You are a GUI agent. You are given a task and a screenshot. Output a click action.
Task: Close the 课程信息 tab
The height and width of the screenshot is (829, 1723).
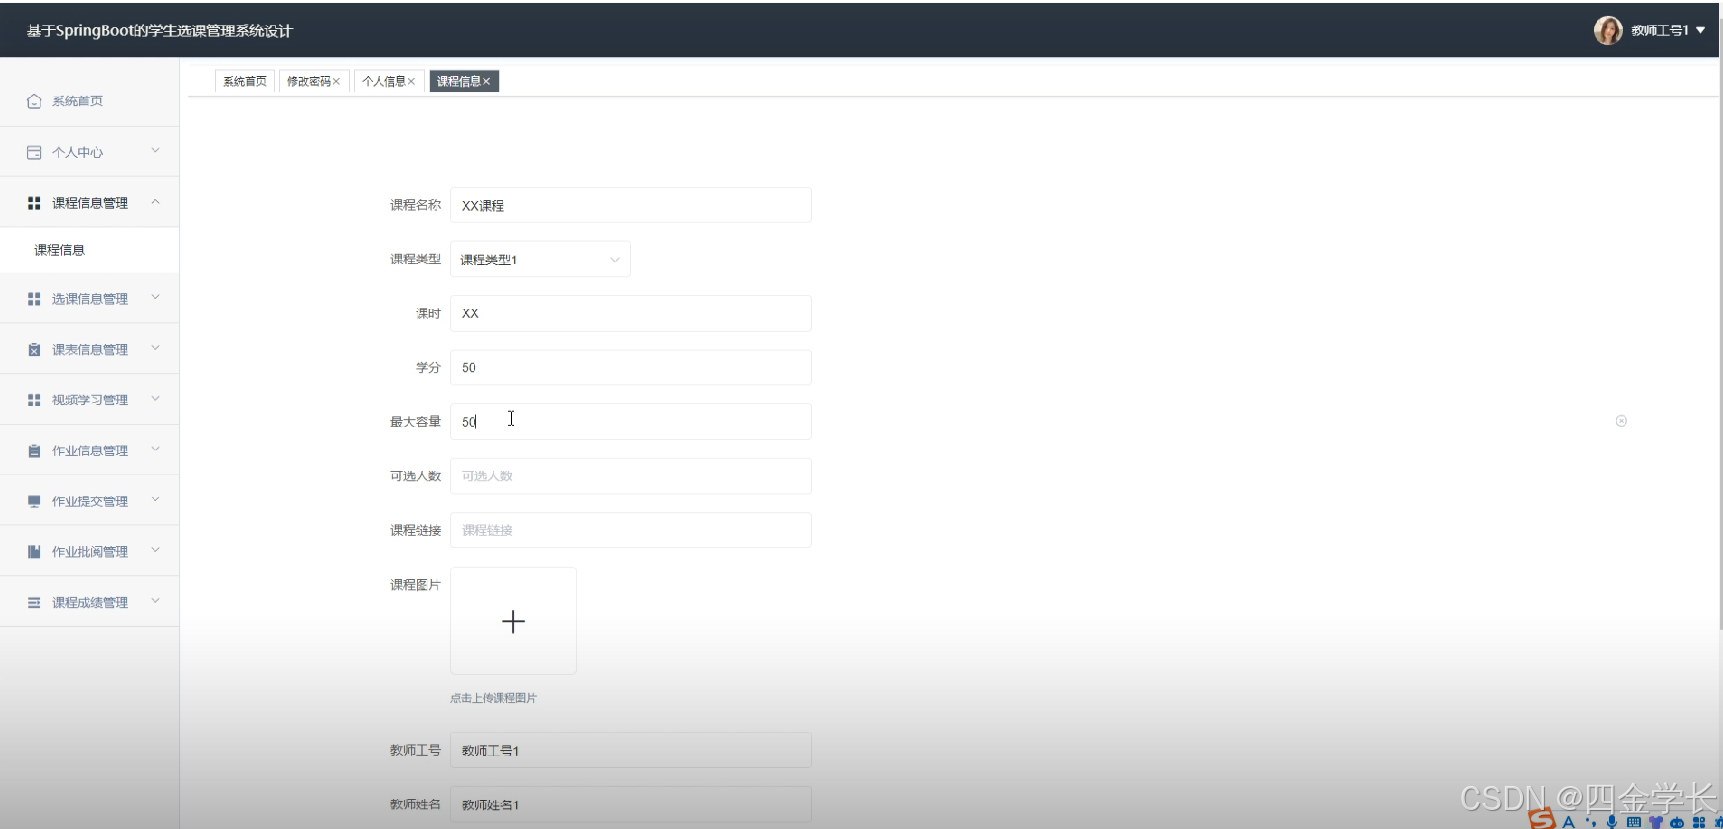coord(486,81)
